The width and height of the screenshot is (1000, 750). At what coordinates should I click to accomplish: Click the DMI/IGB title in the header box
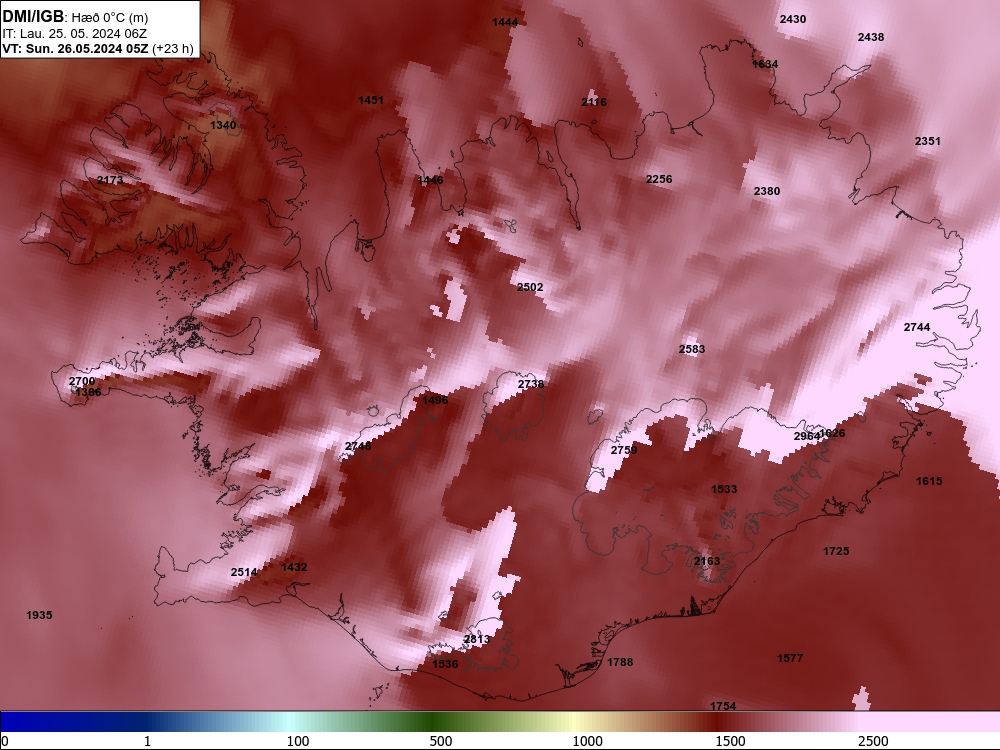coord(33,17)
